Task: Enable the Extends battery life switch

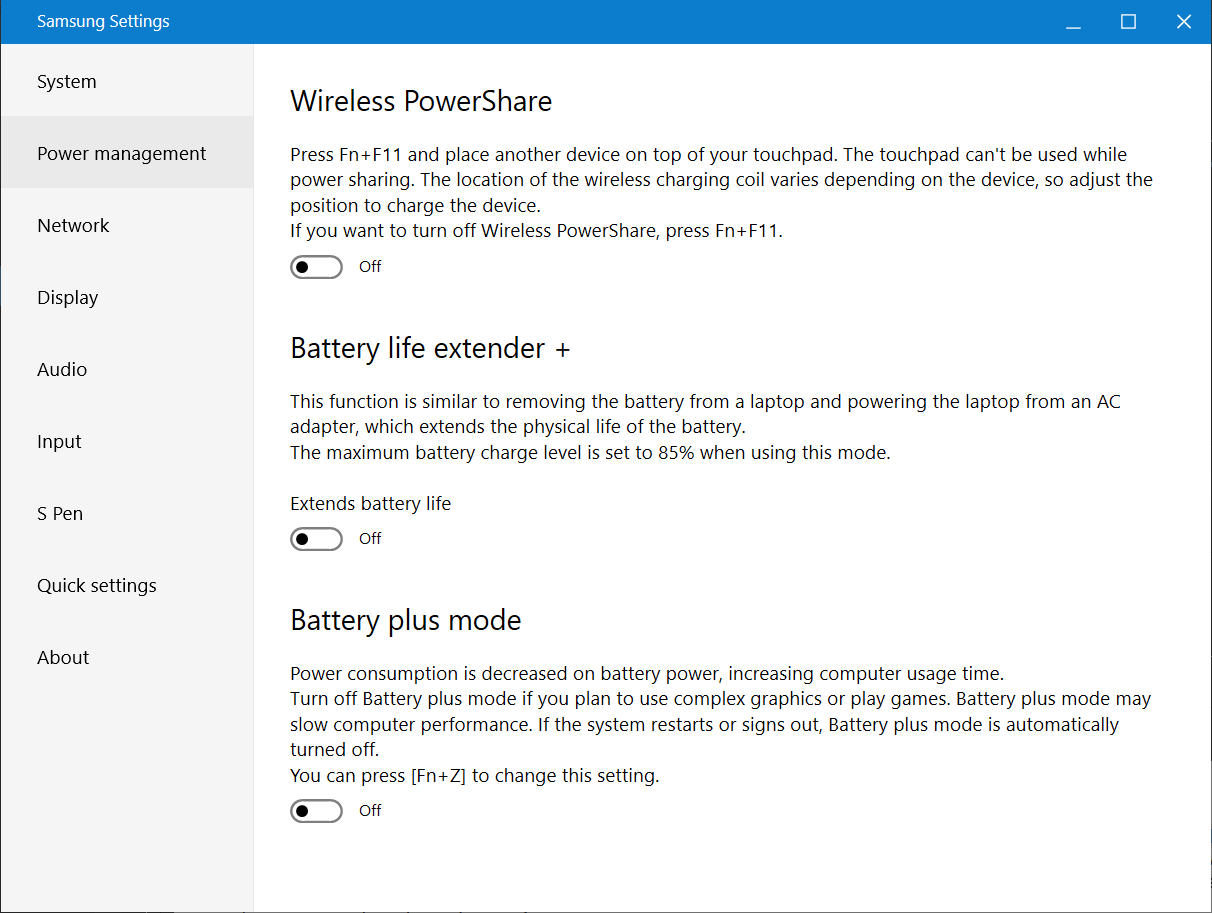Action: [316, 539]
